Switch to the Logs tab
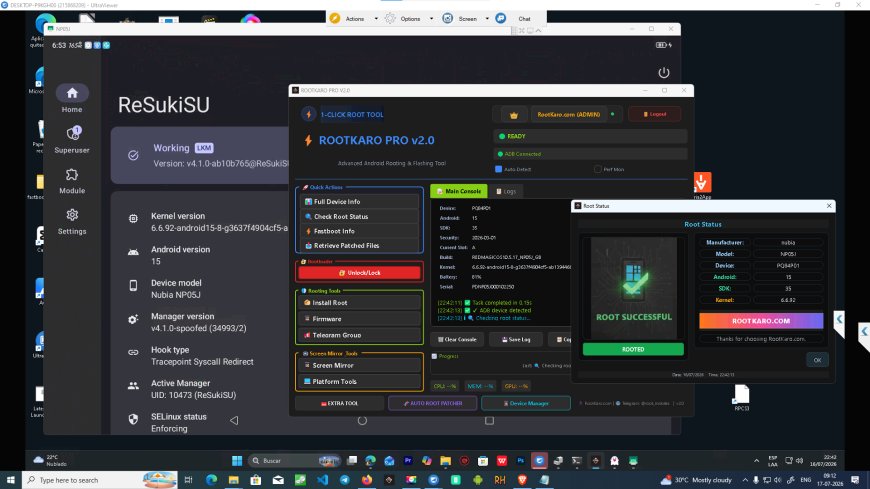 [505, 191]
